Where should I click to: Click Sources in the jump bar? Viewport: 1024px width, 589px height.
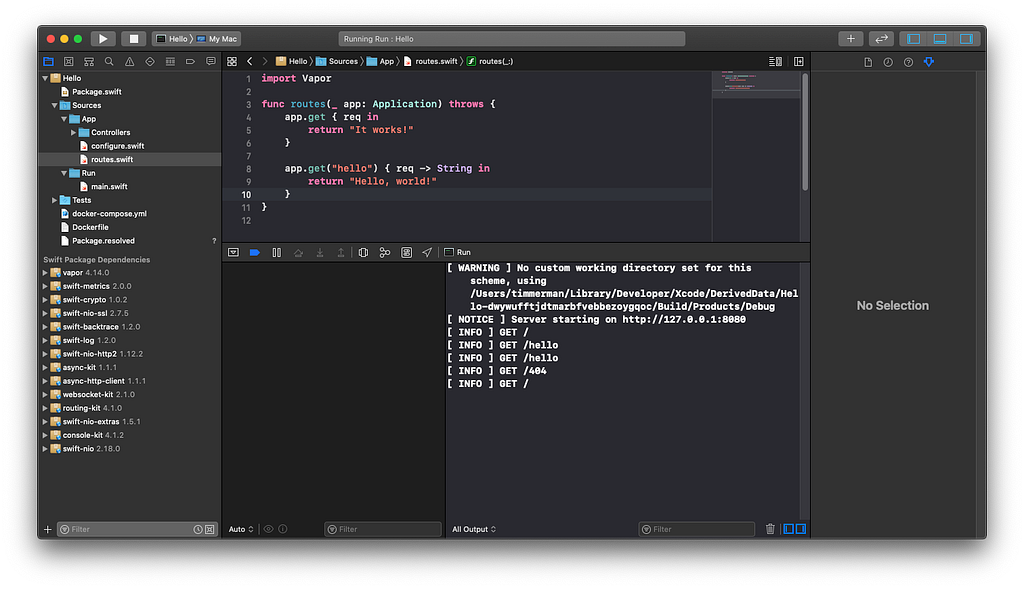(x=342, y=61)
